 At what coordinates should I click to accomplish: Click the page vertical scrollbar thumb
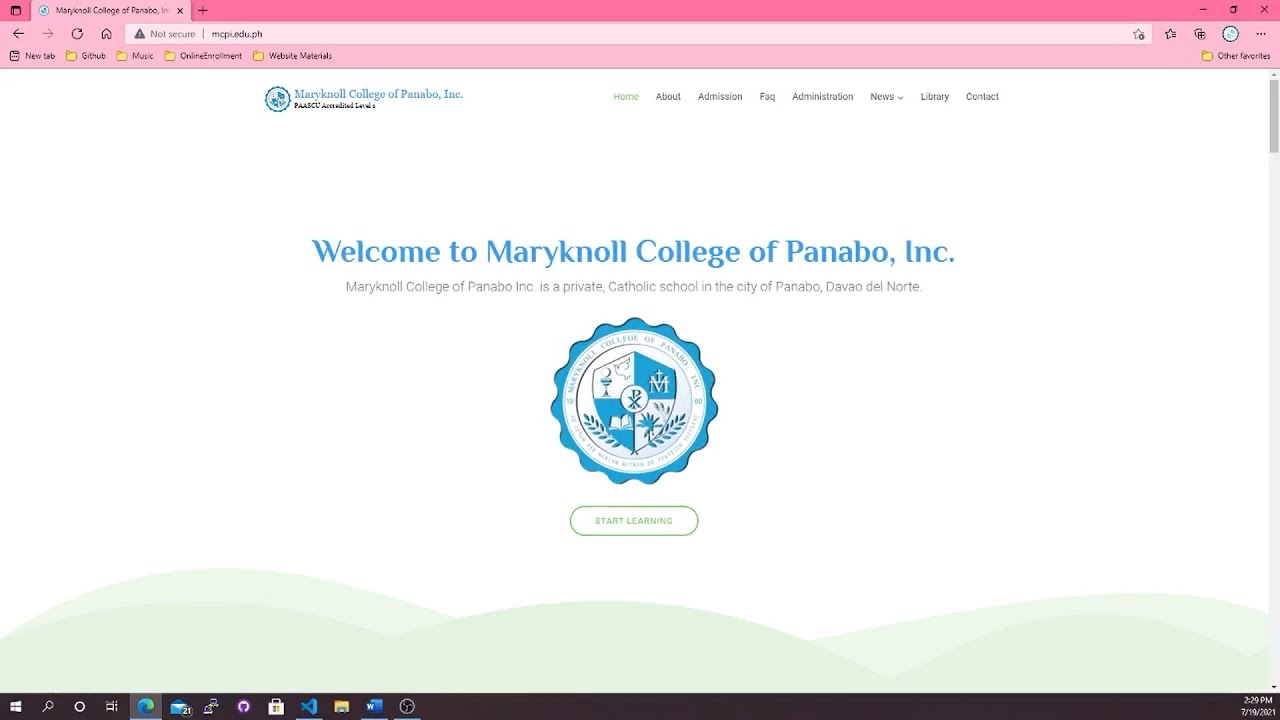(x=1274, y=115)
